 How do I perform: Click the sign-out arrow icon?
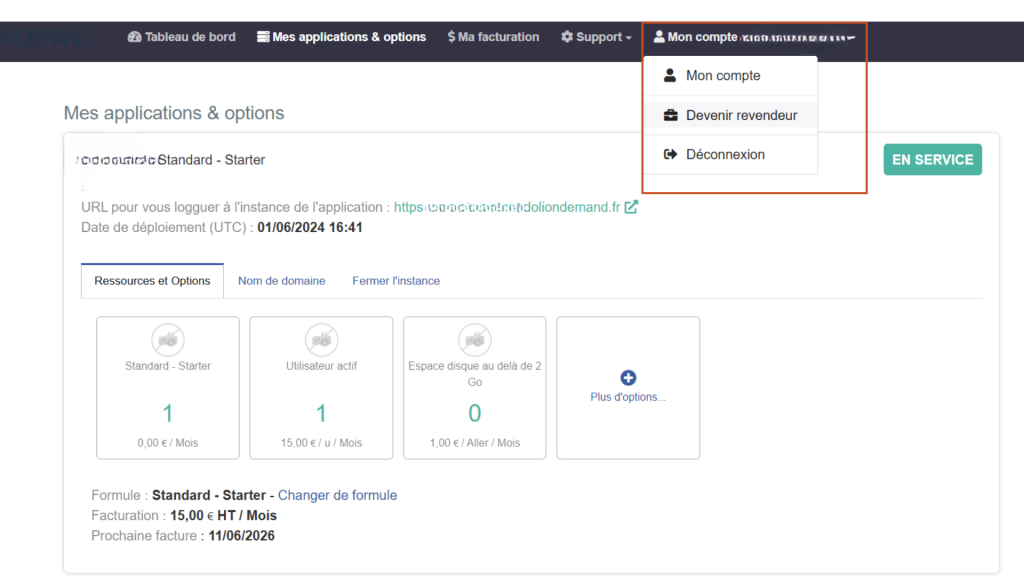pyautogui.click(x=671, y=155)
